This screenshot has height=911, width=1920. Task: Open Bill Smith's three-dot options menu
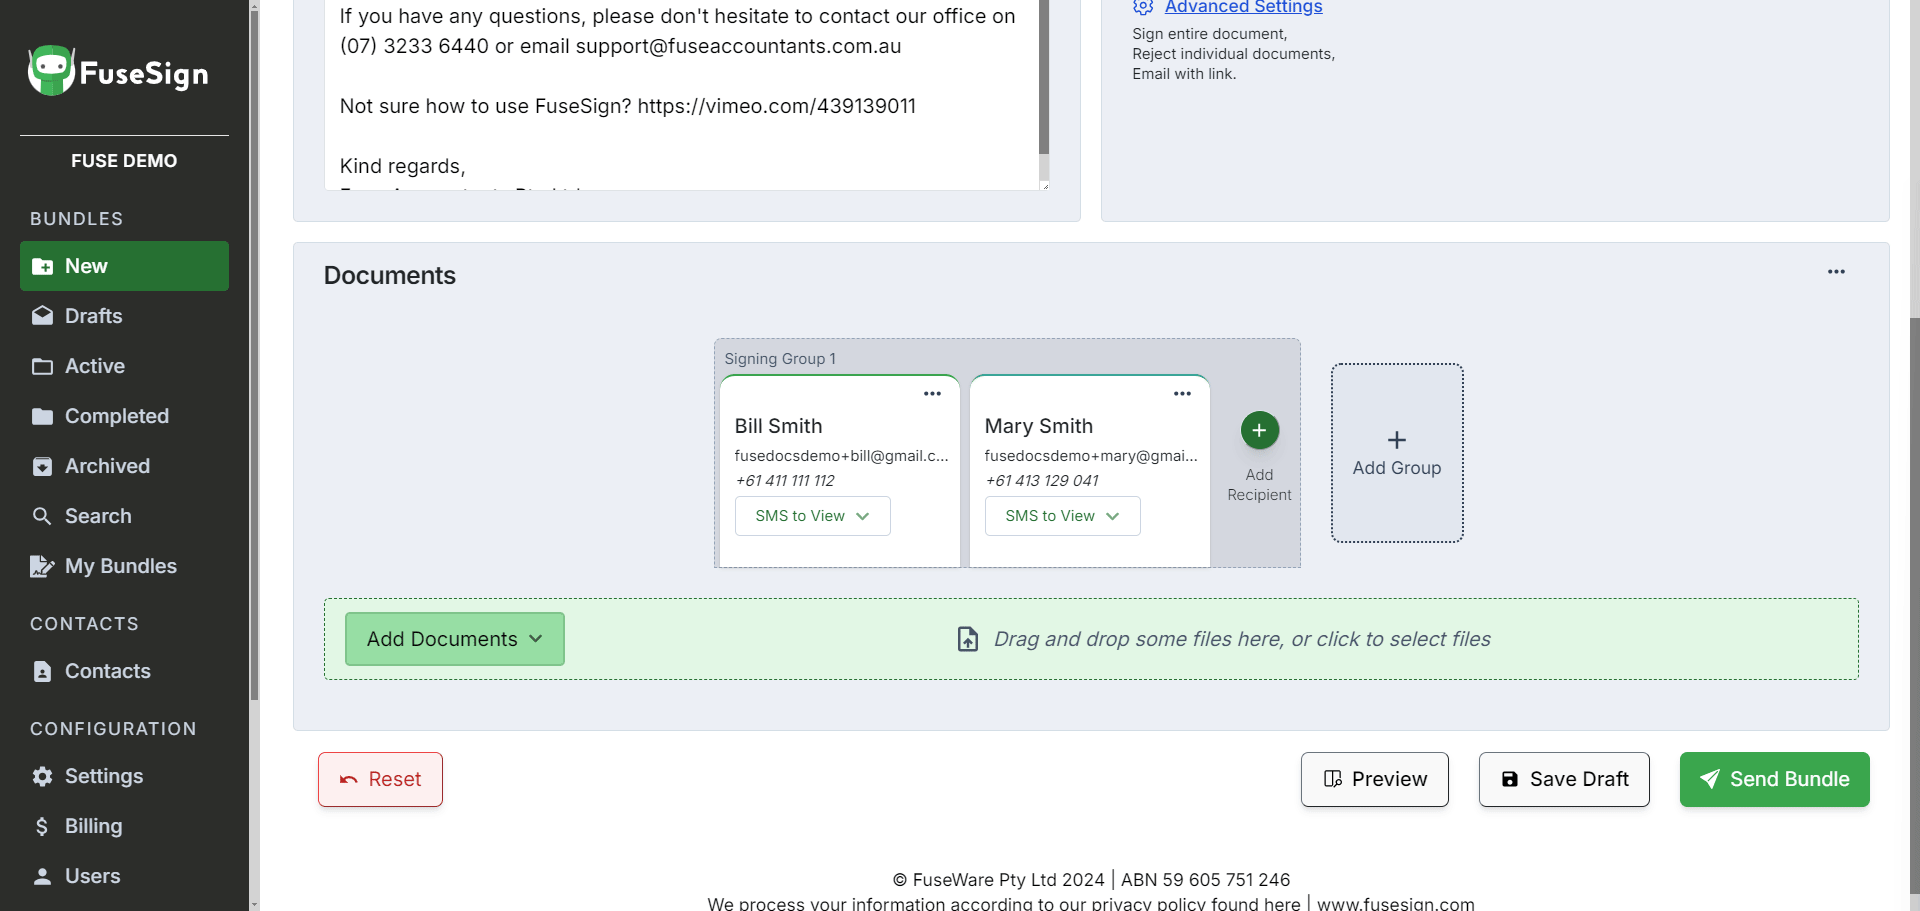click(x=932, y=394)
